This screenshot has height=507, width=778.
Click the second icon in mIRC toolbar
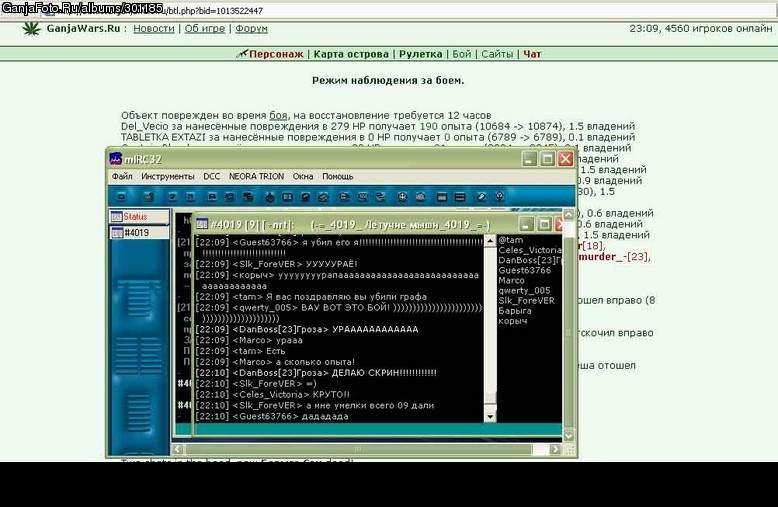(149, 197)
